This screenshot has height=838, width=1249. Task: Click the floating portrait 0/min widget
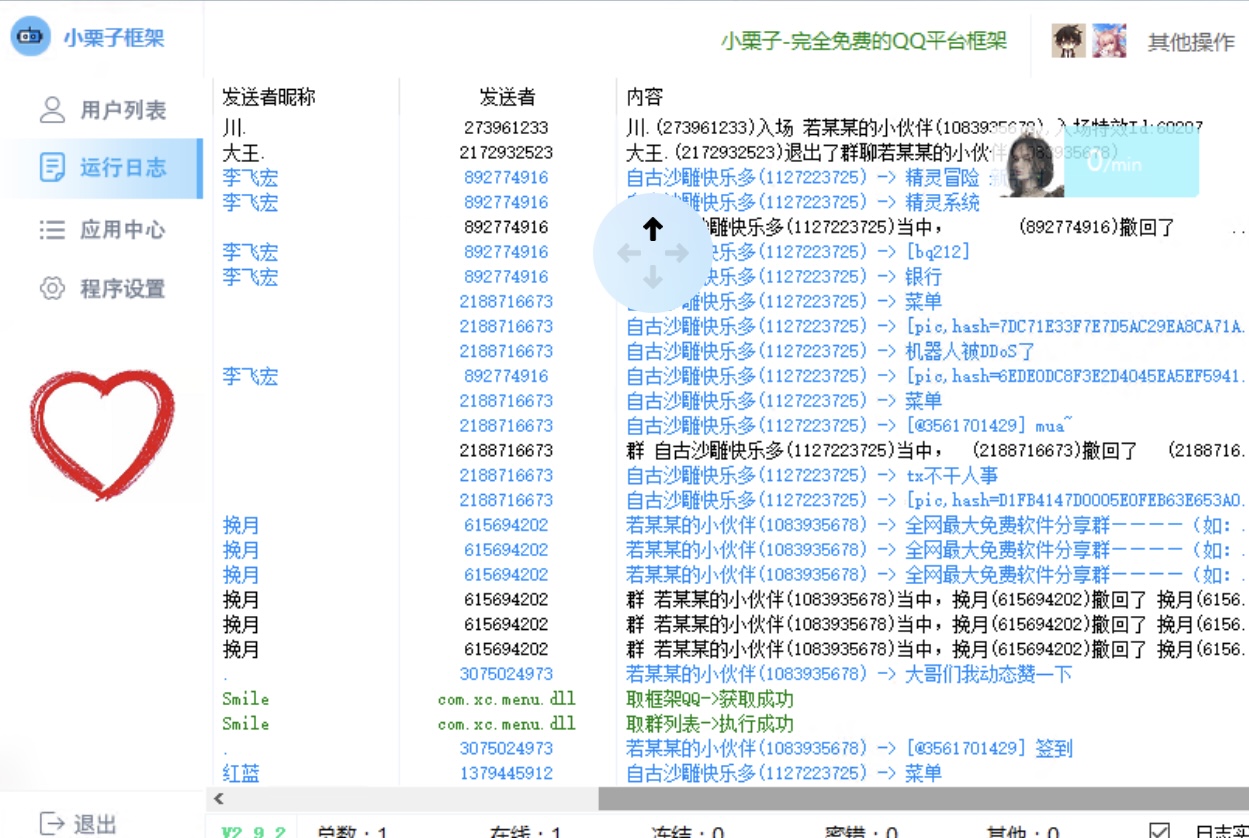click(1098, 162)
